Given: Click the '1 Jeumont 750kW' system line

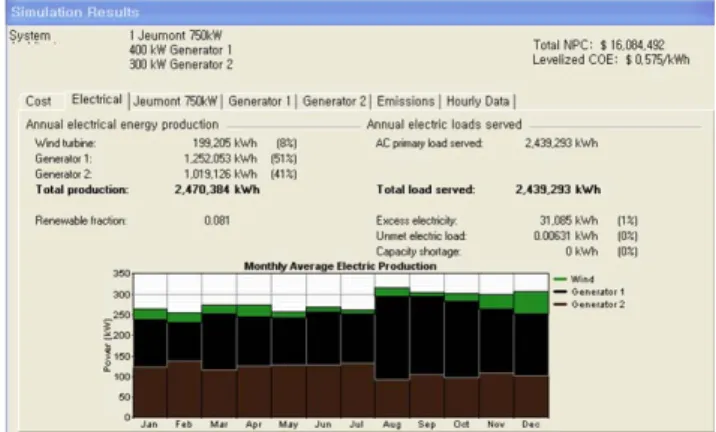Looking at the screenshot, I should pos(176,35).
